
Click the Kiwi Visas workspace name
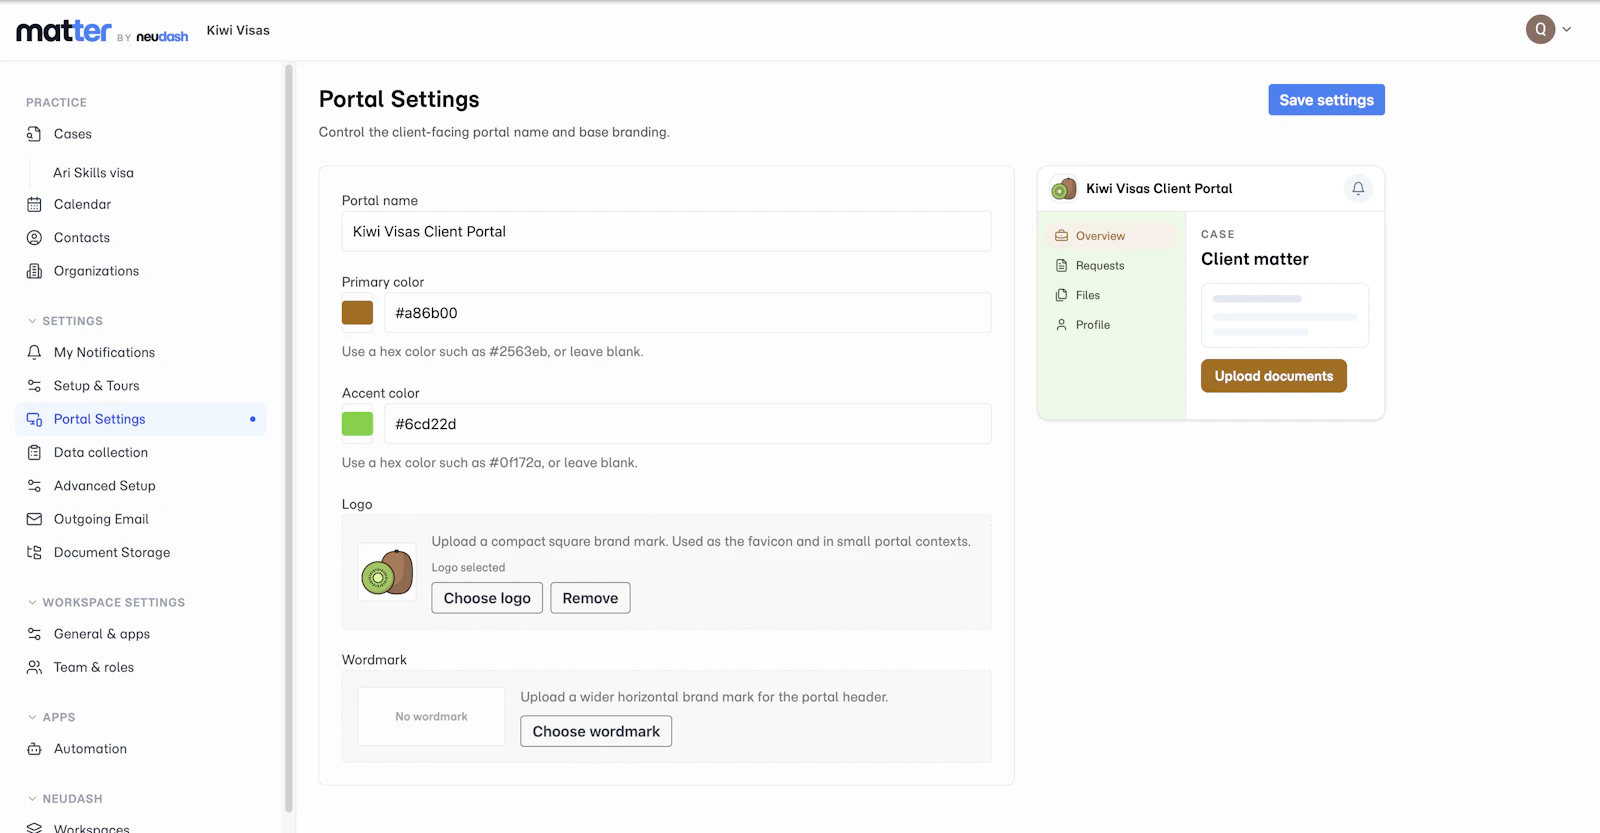tap(238, 30)
